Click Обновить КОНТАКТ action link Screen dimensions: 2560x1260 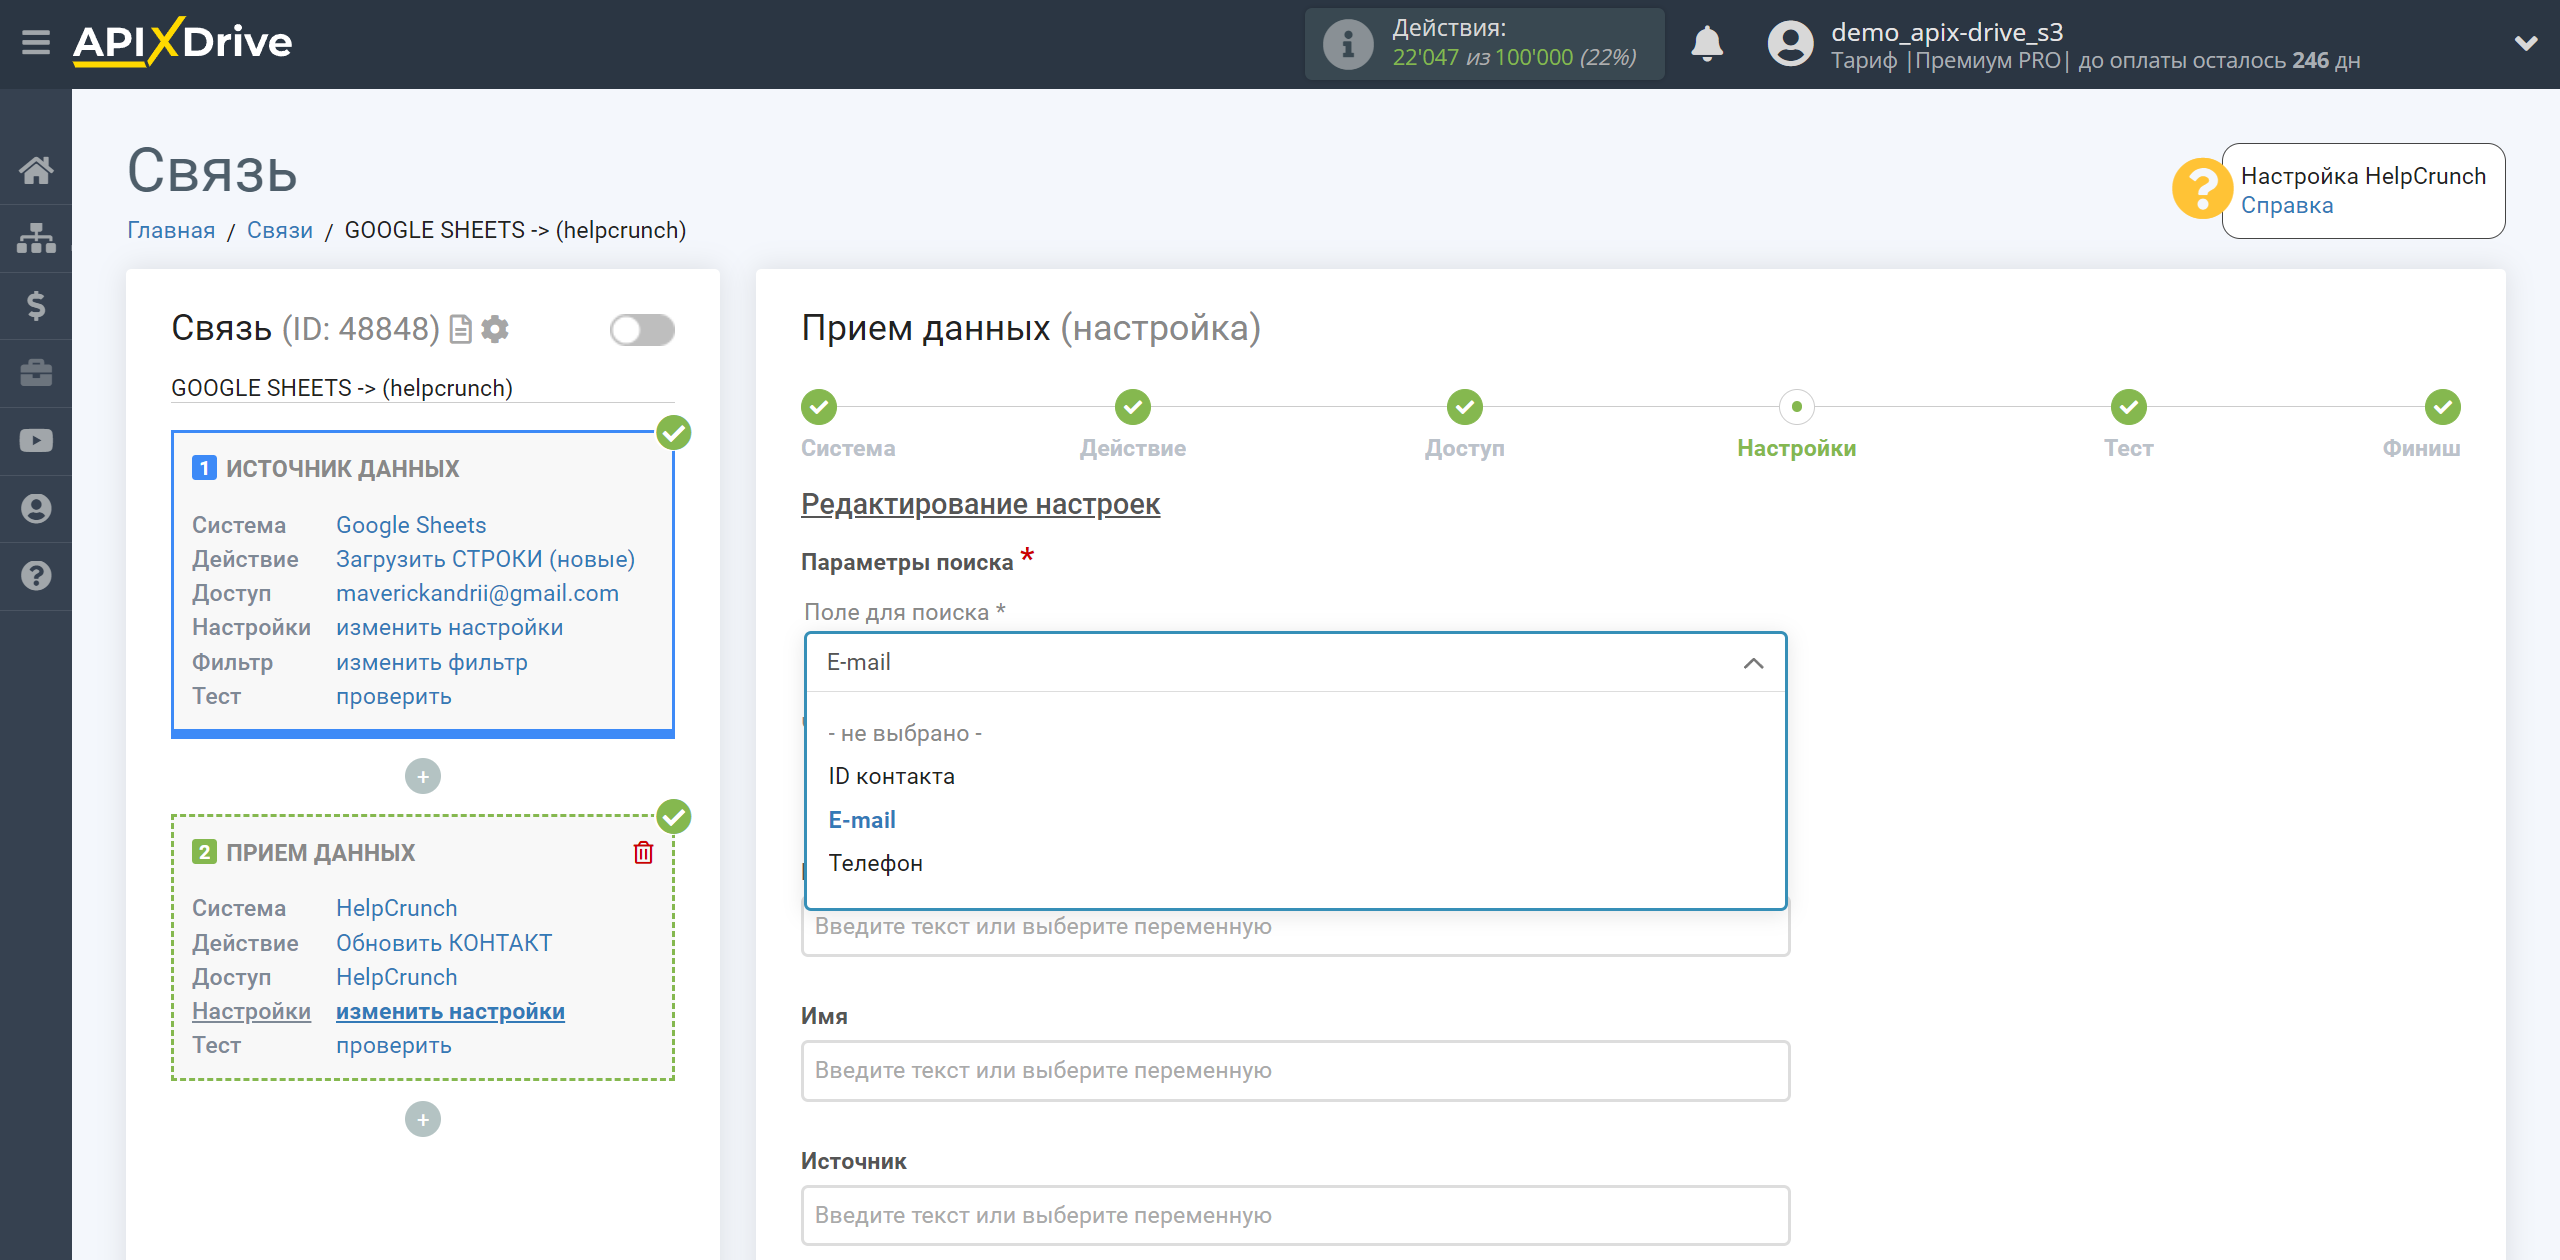point(444,943)
